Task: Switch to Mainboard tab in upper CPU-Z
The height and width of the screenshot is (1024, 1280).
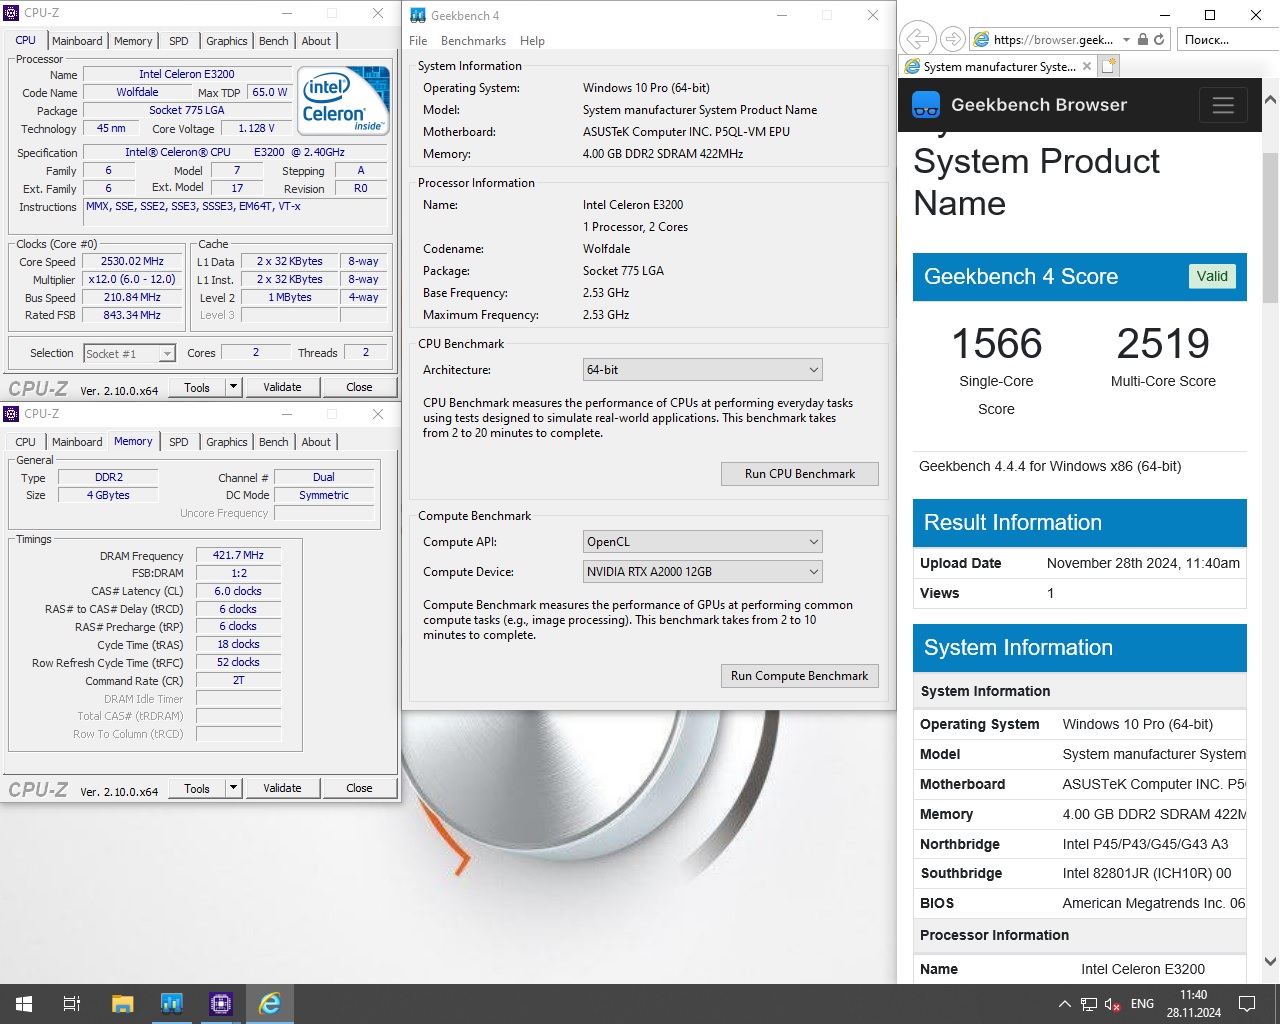Action: click(77, 41)
